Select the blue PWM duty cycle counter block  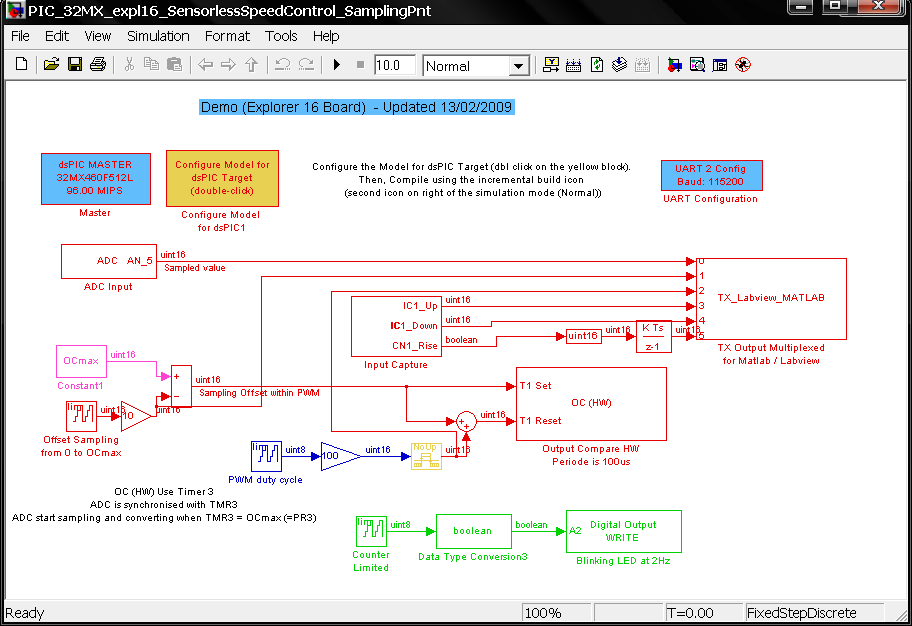pos(266,456)
